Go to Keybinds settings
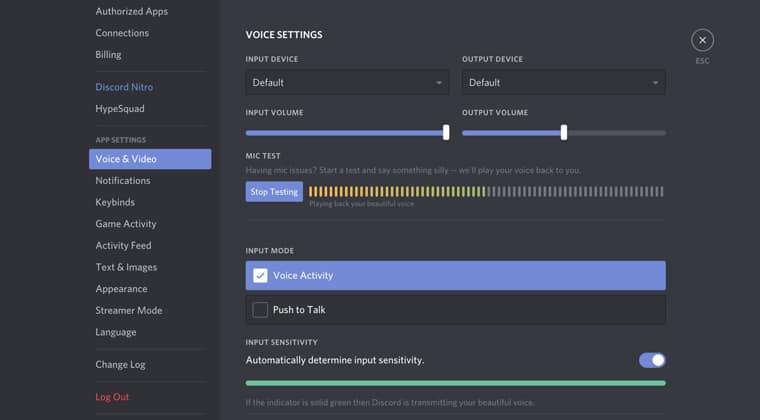Image resolution: width=760 pixels, height=420 pixels. pos(115,203)
